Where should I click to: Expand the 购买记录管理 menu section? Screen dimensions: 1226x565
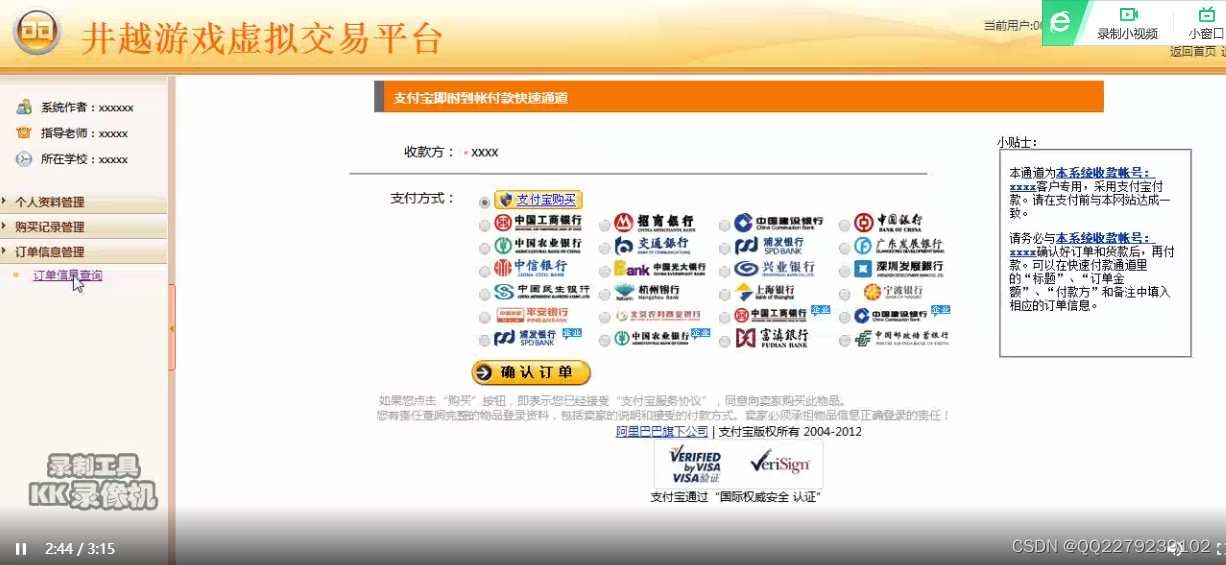[x=84, y=227]
